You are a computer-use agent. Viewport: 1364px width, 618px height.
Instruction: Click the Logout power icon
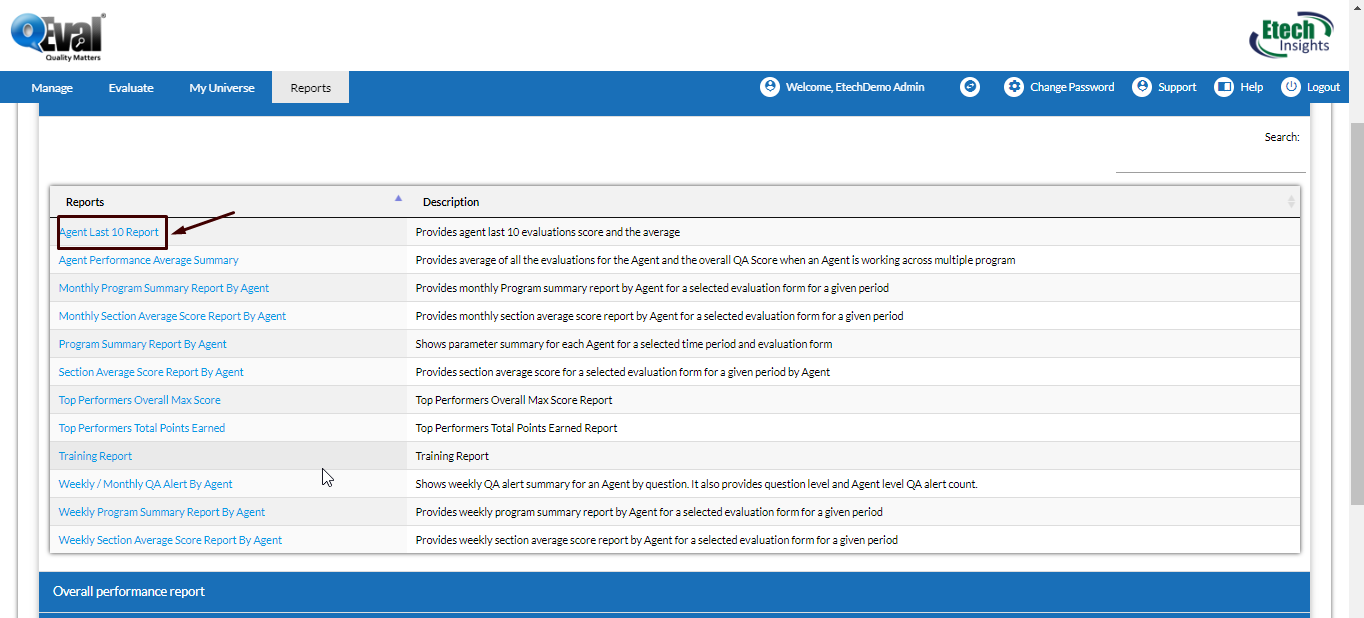1291,87
